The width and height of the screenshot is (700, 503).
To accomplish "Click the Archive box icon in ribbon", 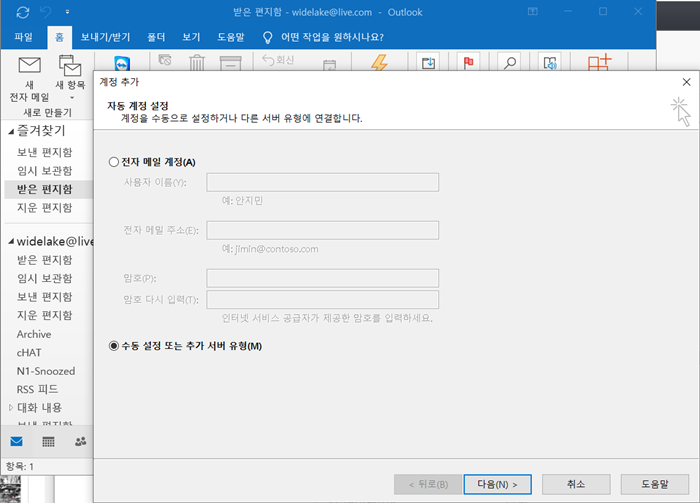I will 230,63.
